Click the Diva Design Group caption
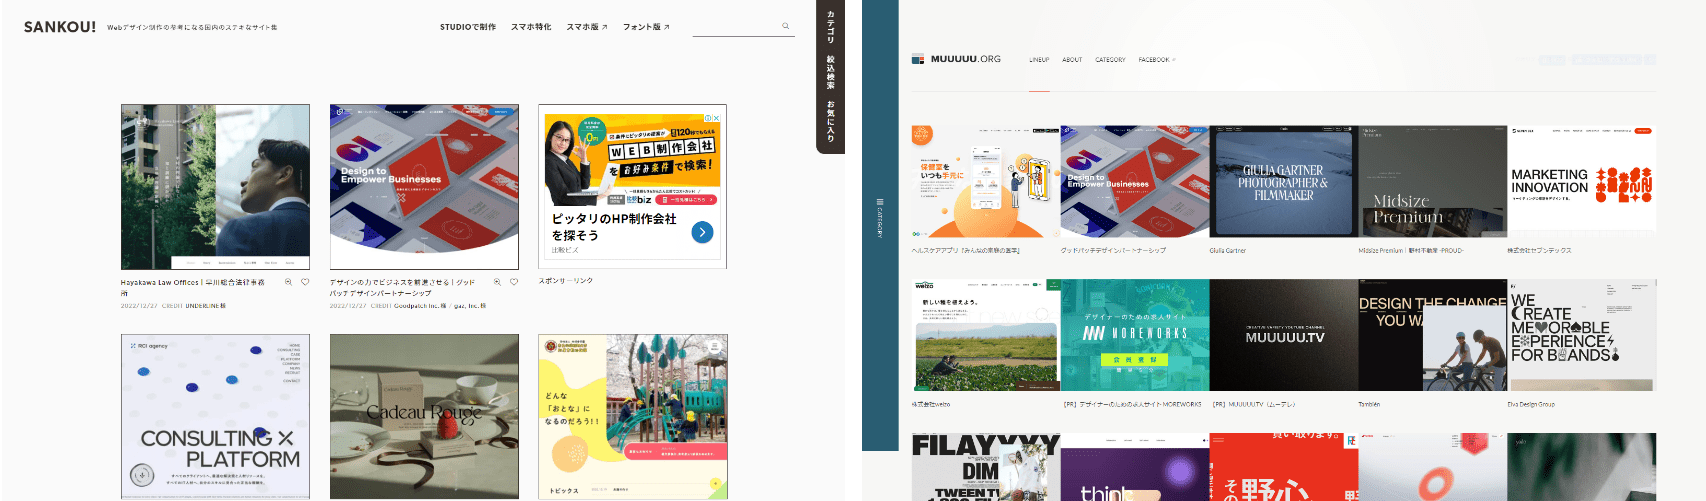Screen dimensions: 1706x501 tap(1531, 405)
